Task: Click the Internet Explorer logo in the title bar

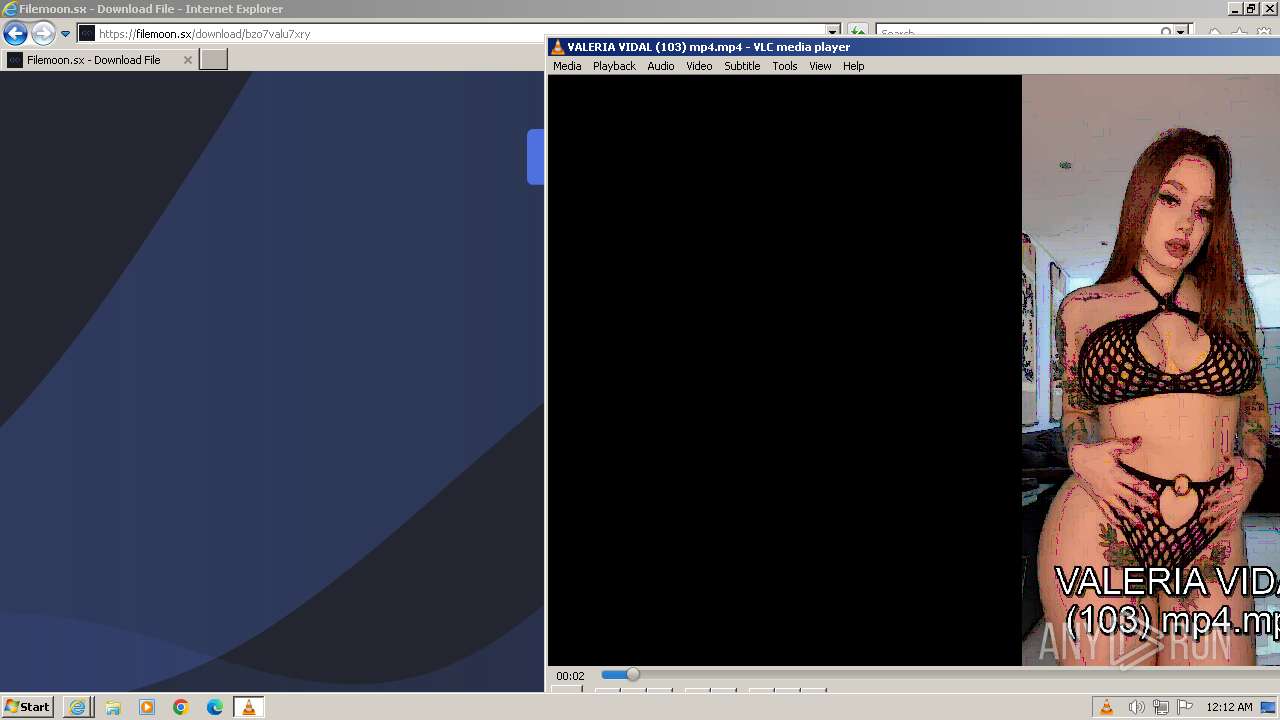Action: click(x=10, y=9)
